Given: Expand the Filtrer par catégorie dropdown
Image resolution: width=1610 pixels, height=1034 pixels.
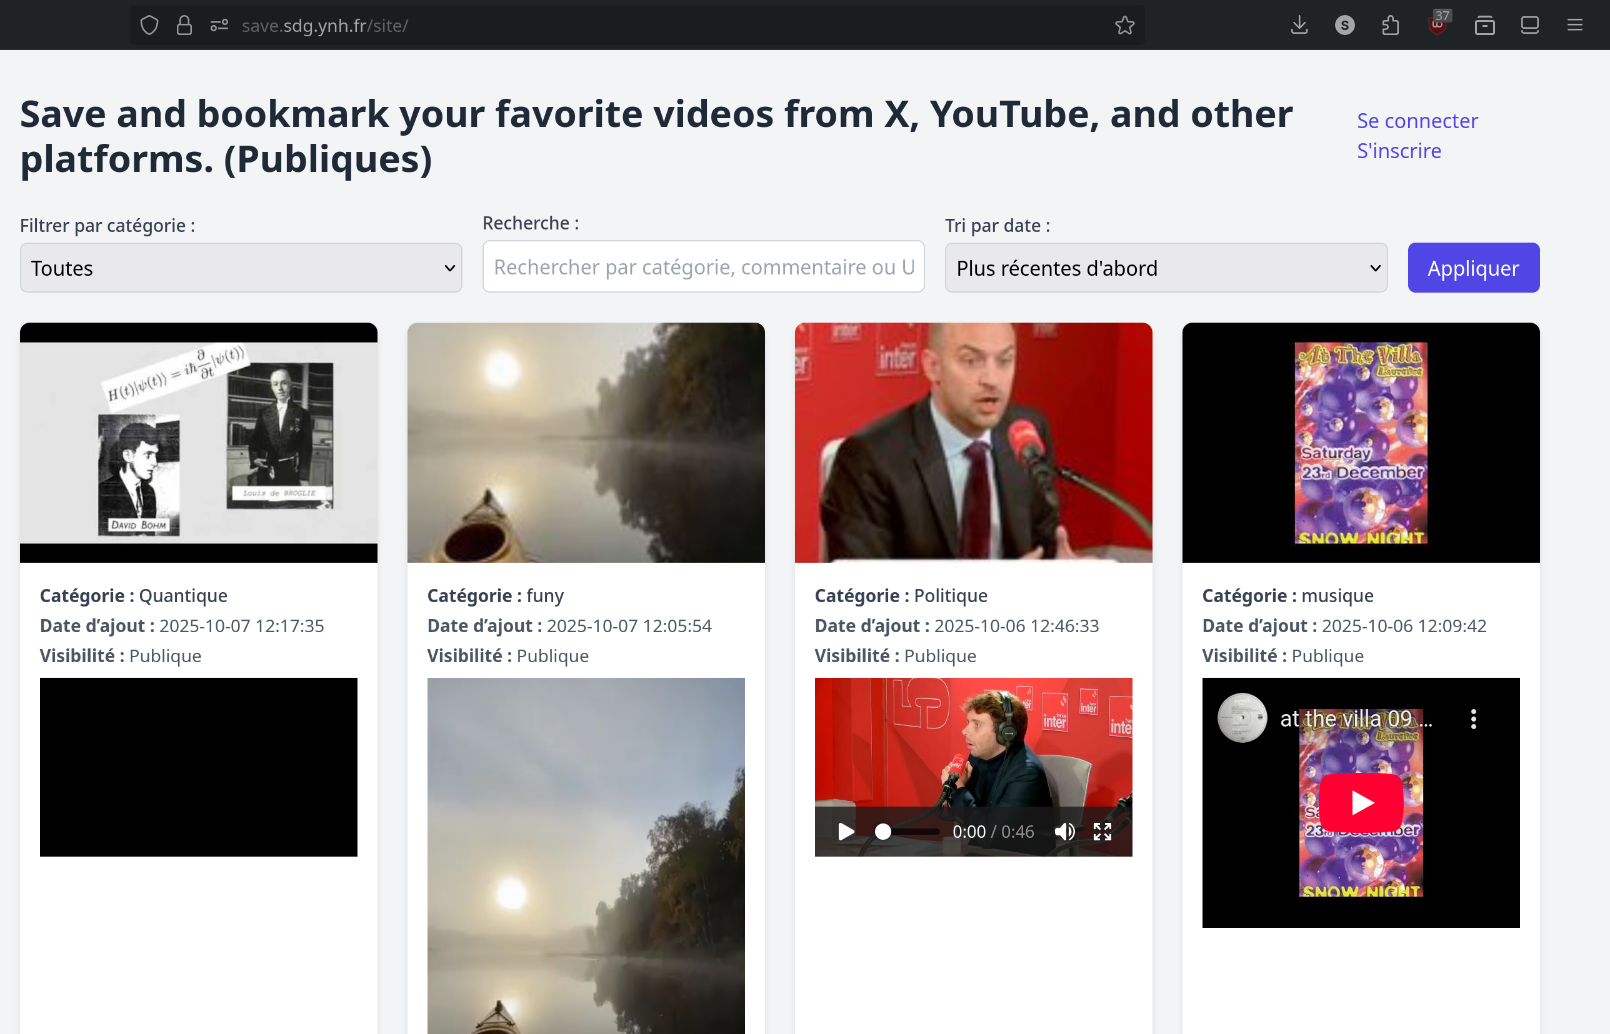Looking at the screenshot, I should coord(241,268).
